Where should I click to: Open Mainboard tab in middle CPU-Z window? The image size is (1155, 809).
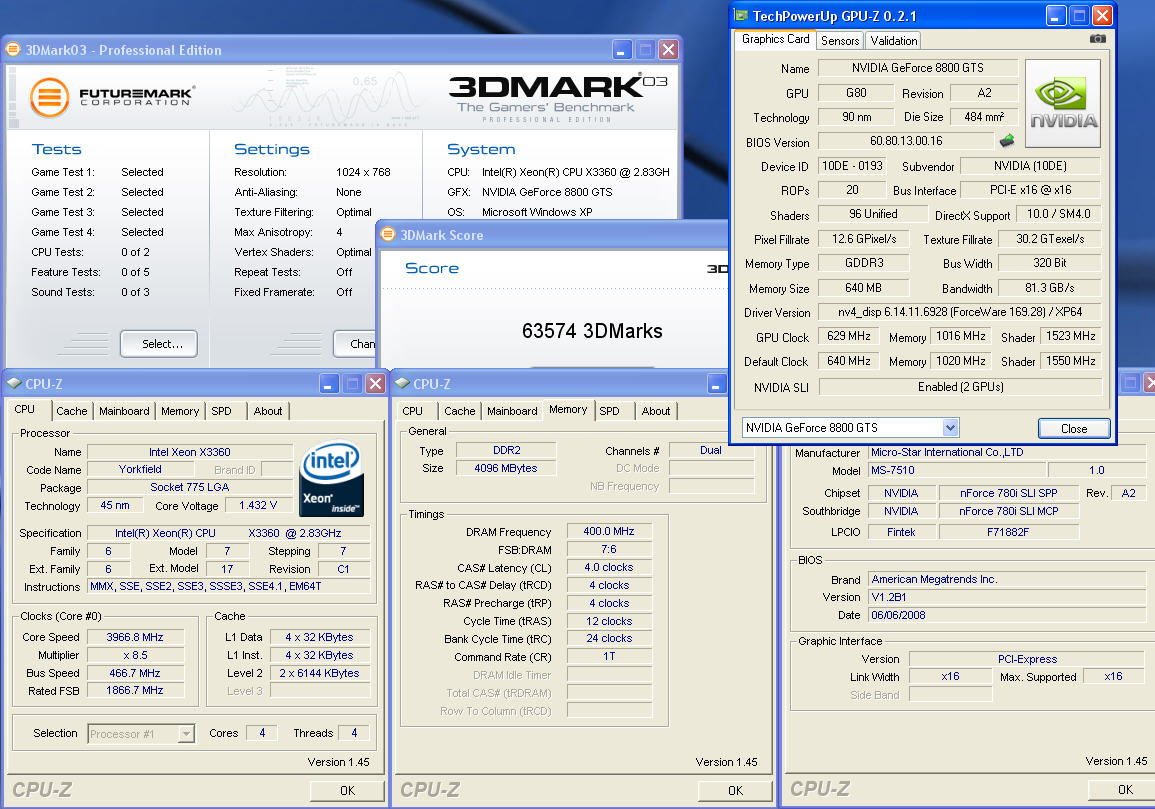tap(512, 411)
